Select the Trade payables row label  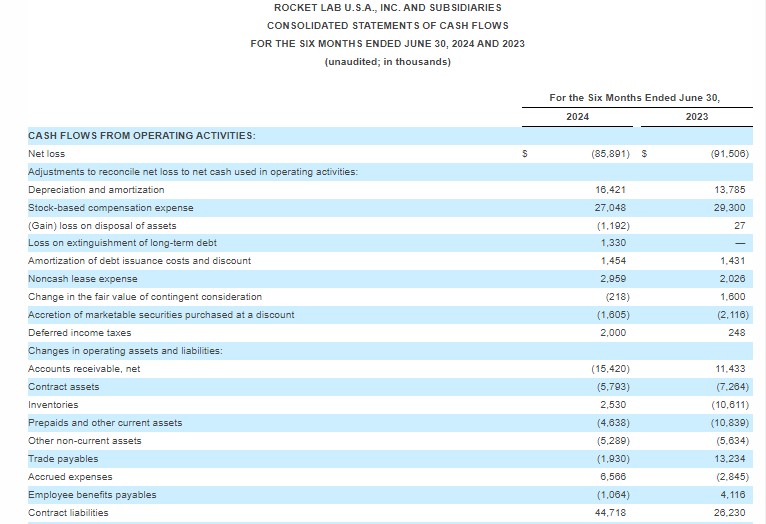pos(63,458)
